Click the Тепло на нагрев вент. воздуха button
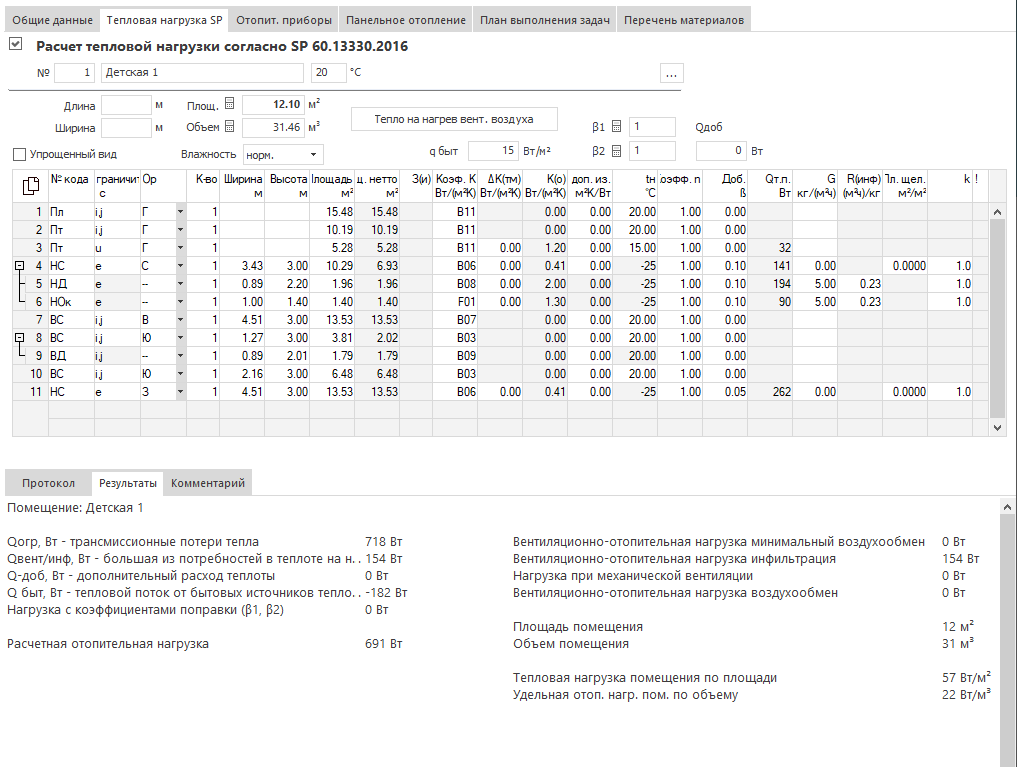This screenshot has width=1017, height=767. (x=454, y=119)
